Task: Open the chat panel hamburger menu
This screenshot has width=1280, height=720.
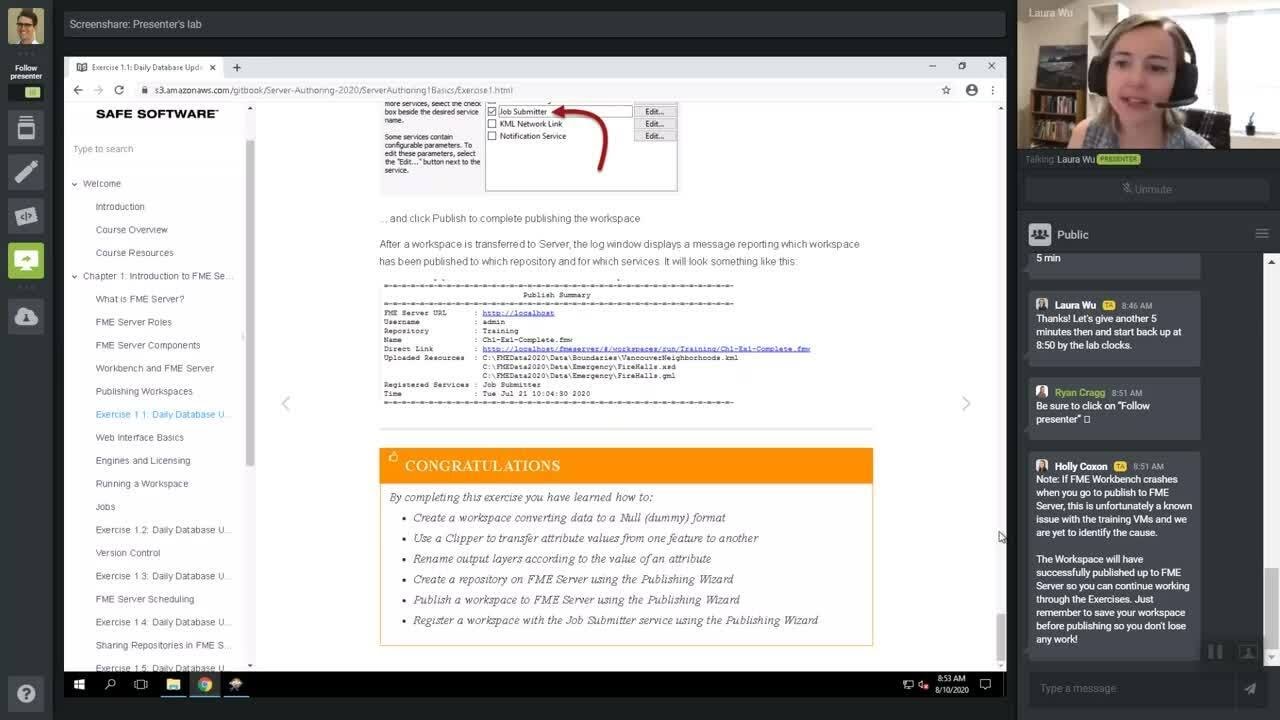Action: click(x=1262, y=234)
